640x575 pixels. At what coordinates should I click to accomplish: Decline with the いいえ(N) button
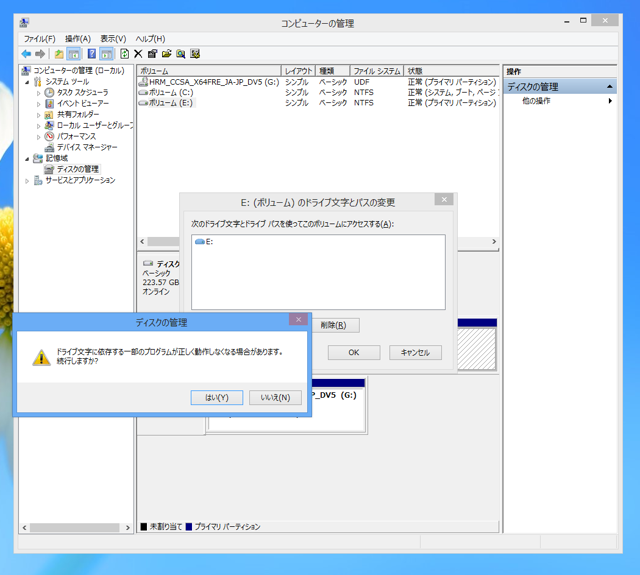(x=276, y=397)
